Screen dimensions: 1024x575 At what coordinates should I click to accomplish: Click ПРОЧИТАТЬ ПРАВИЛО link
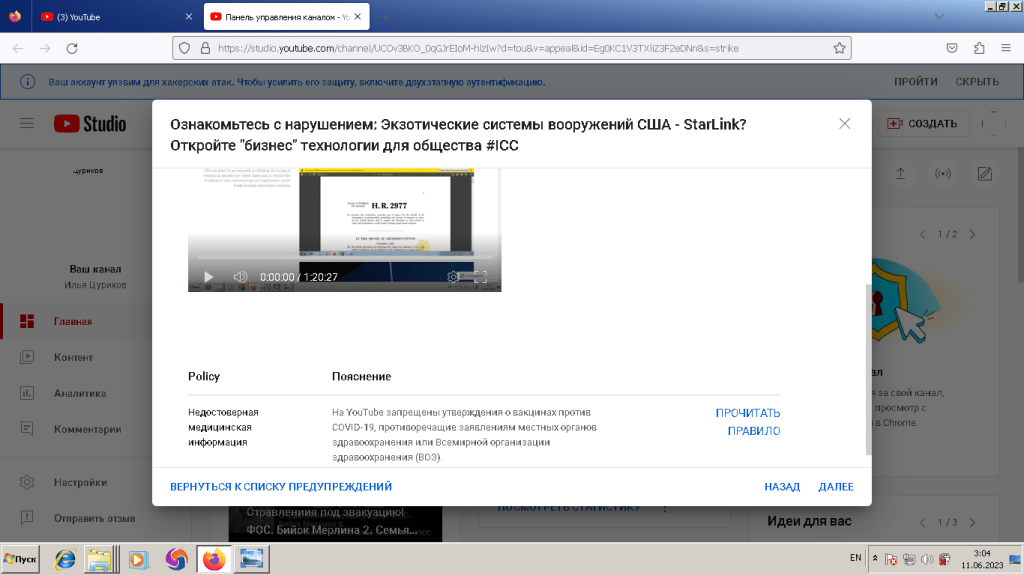(x=748, y=422)
